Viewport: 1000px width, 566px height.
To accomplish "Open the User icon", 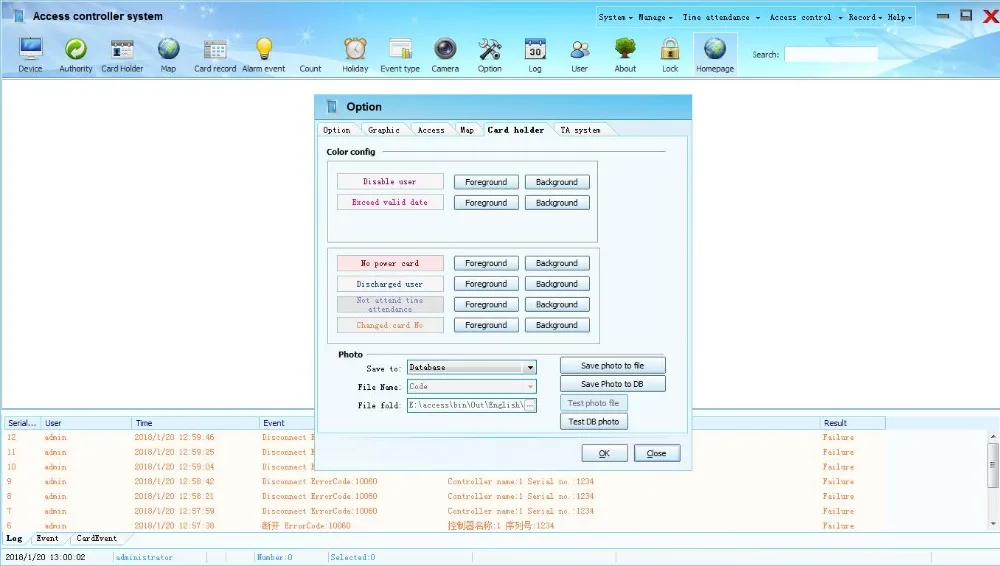I will 579,54.
